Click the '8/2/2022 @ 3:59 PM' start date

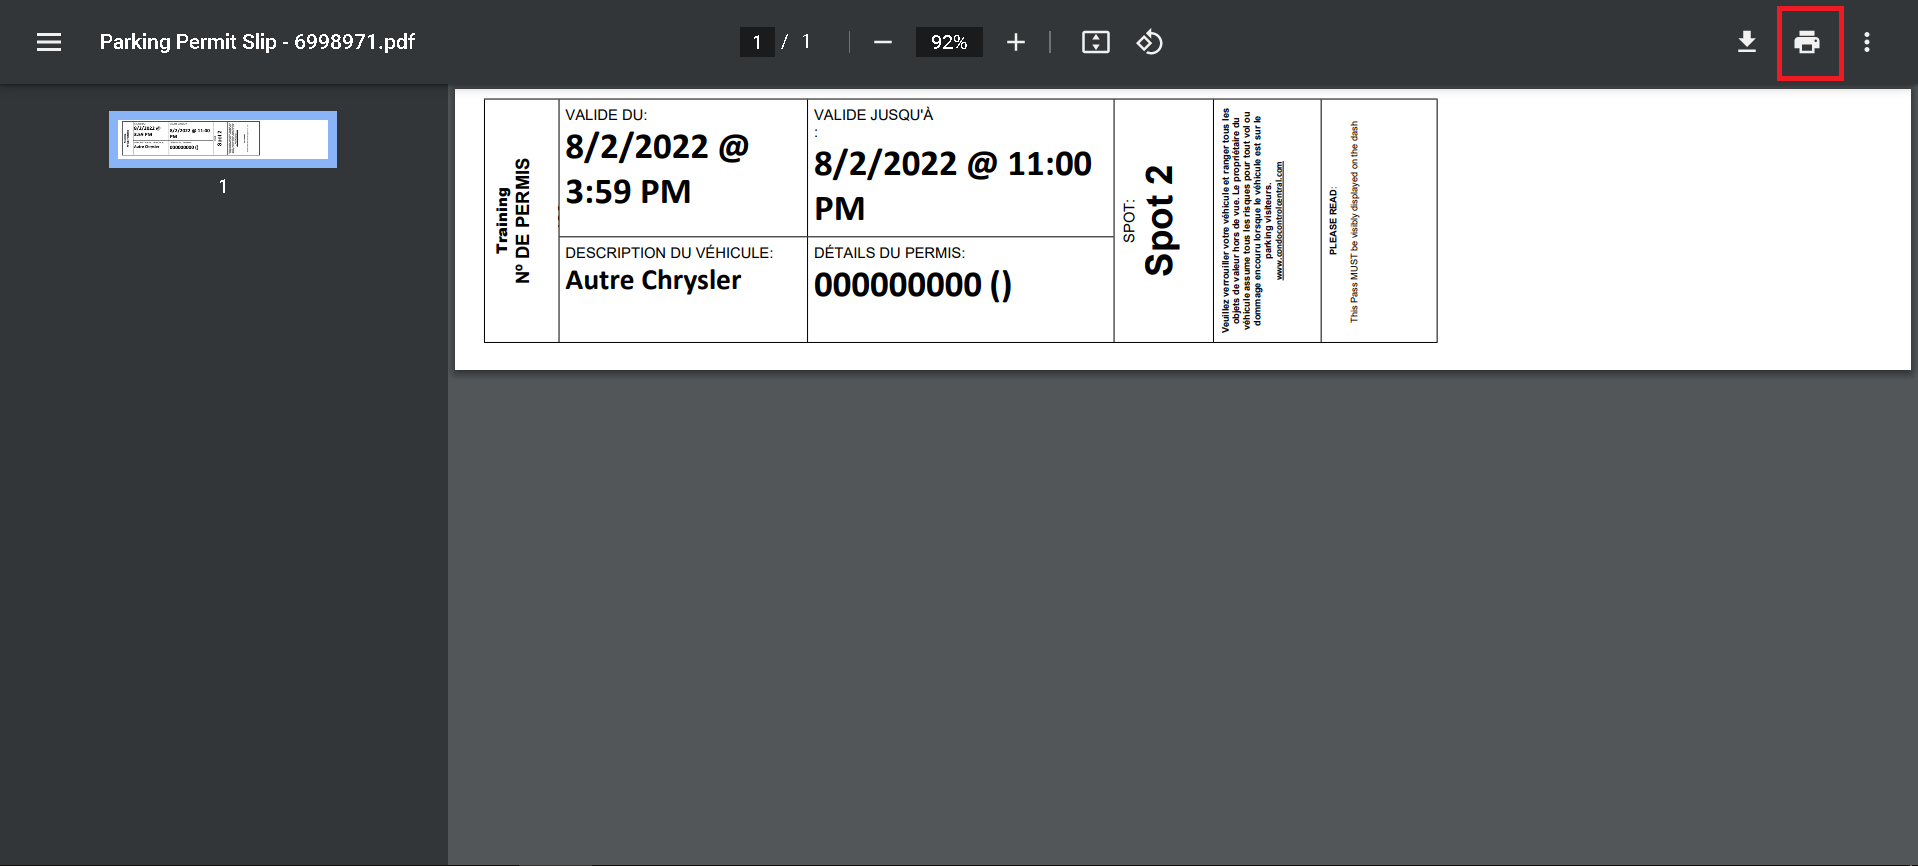pos(657,169)
